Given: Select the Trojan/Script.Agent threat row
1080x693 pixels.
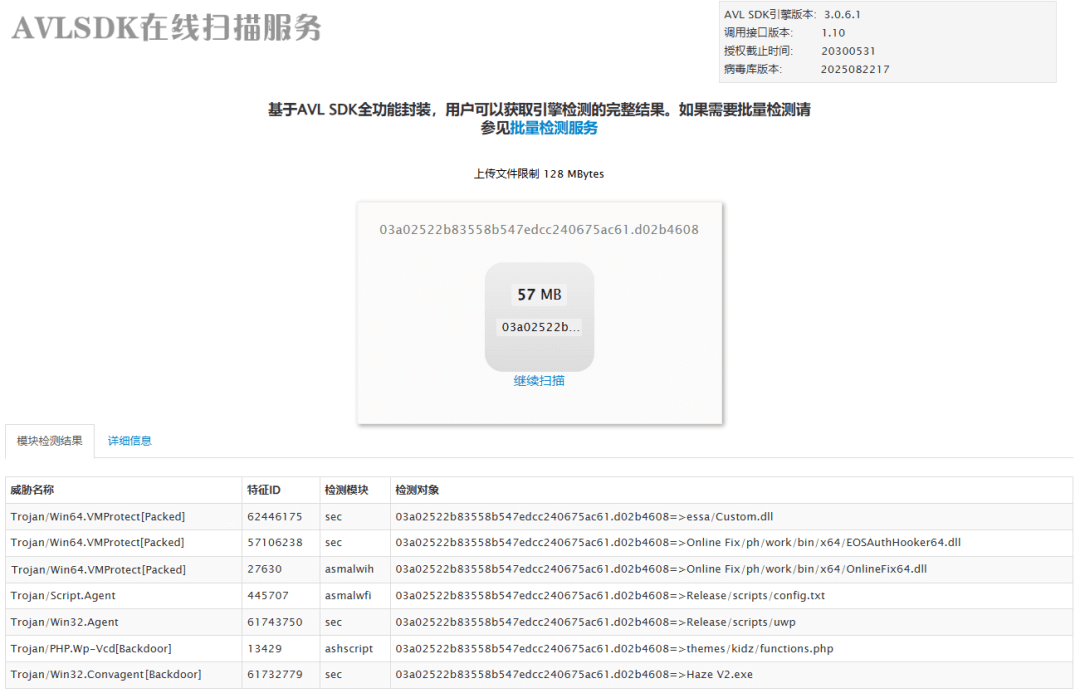Looking at the screenshot, I should click(63, 596).
